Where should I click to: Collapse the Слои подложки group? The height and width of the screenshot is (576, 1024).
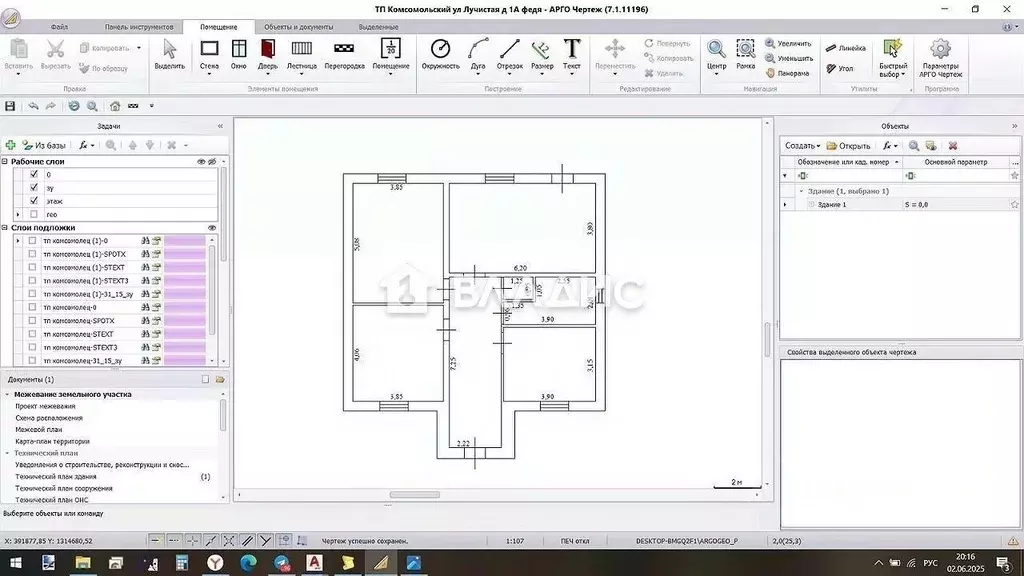pos(5,228)
